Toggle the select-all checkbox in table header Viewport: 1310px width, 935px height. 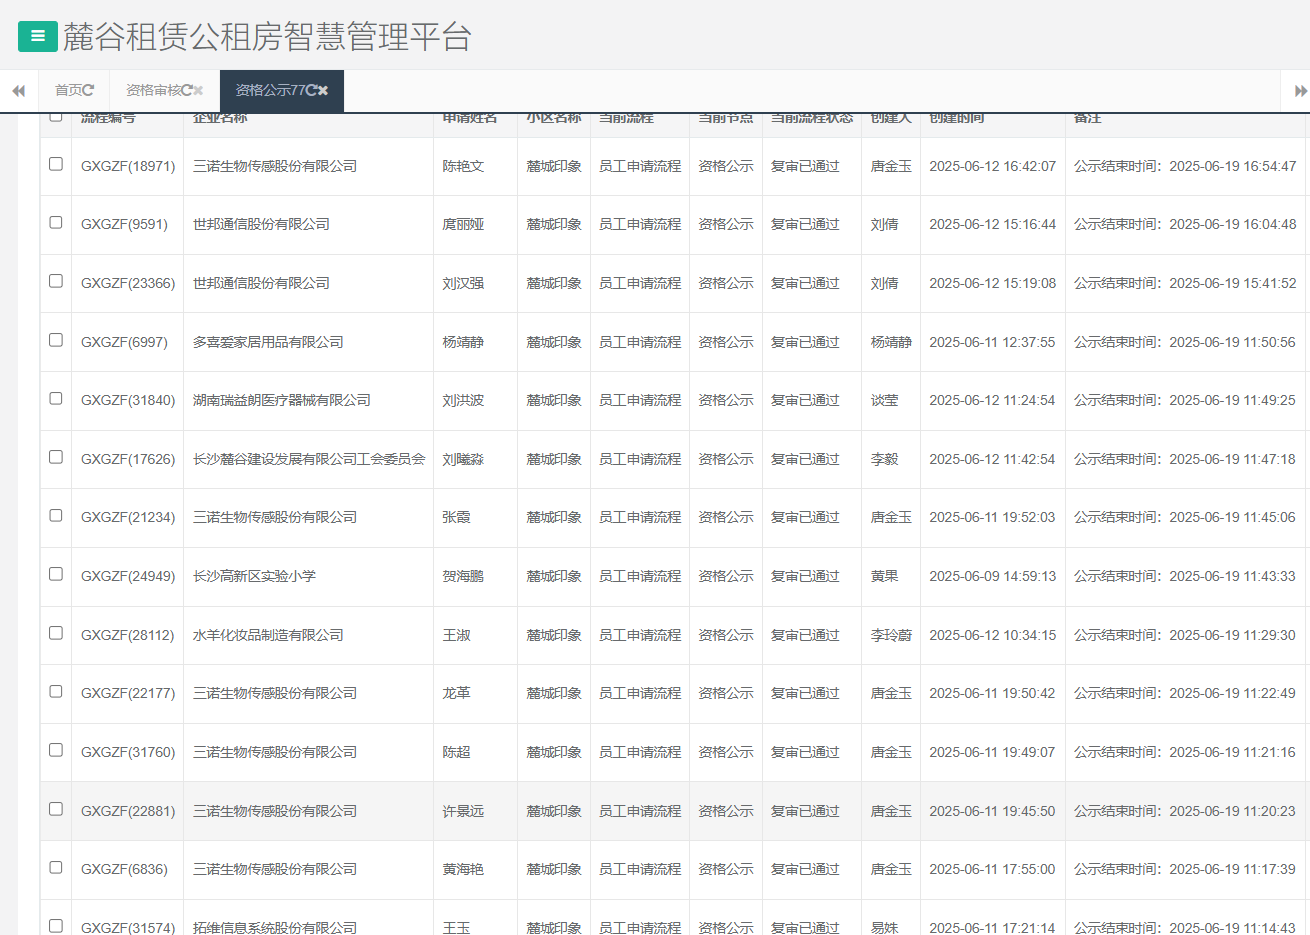pyautogui.click(x=56, y=116)
